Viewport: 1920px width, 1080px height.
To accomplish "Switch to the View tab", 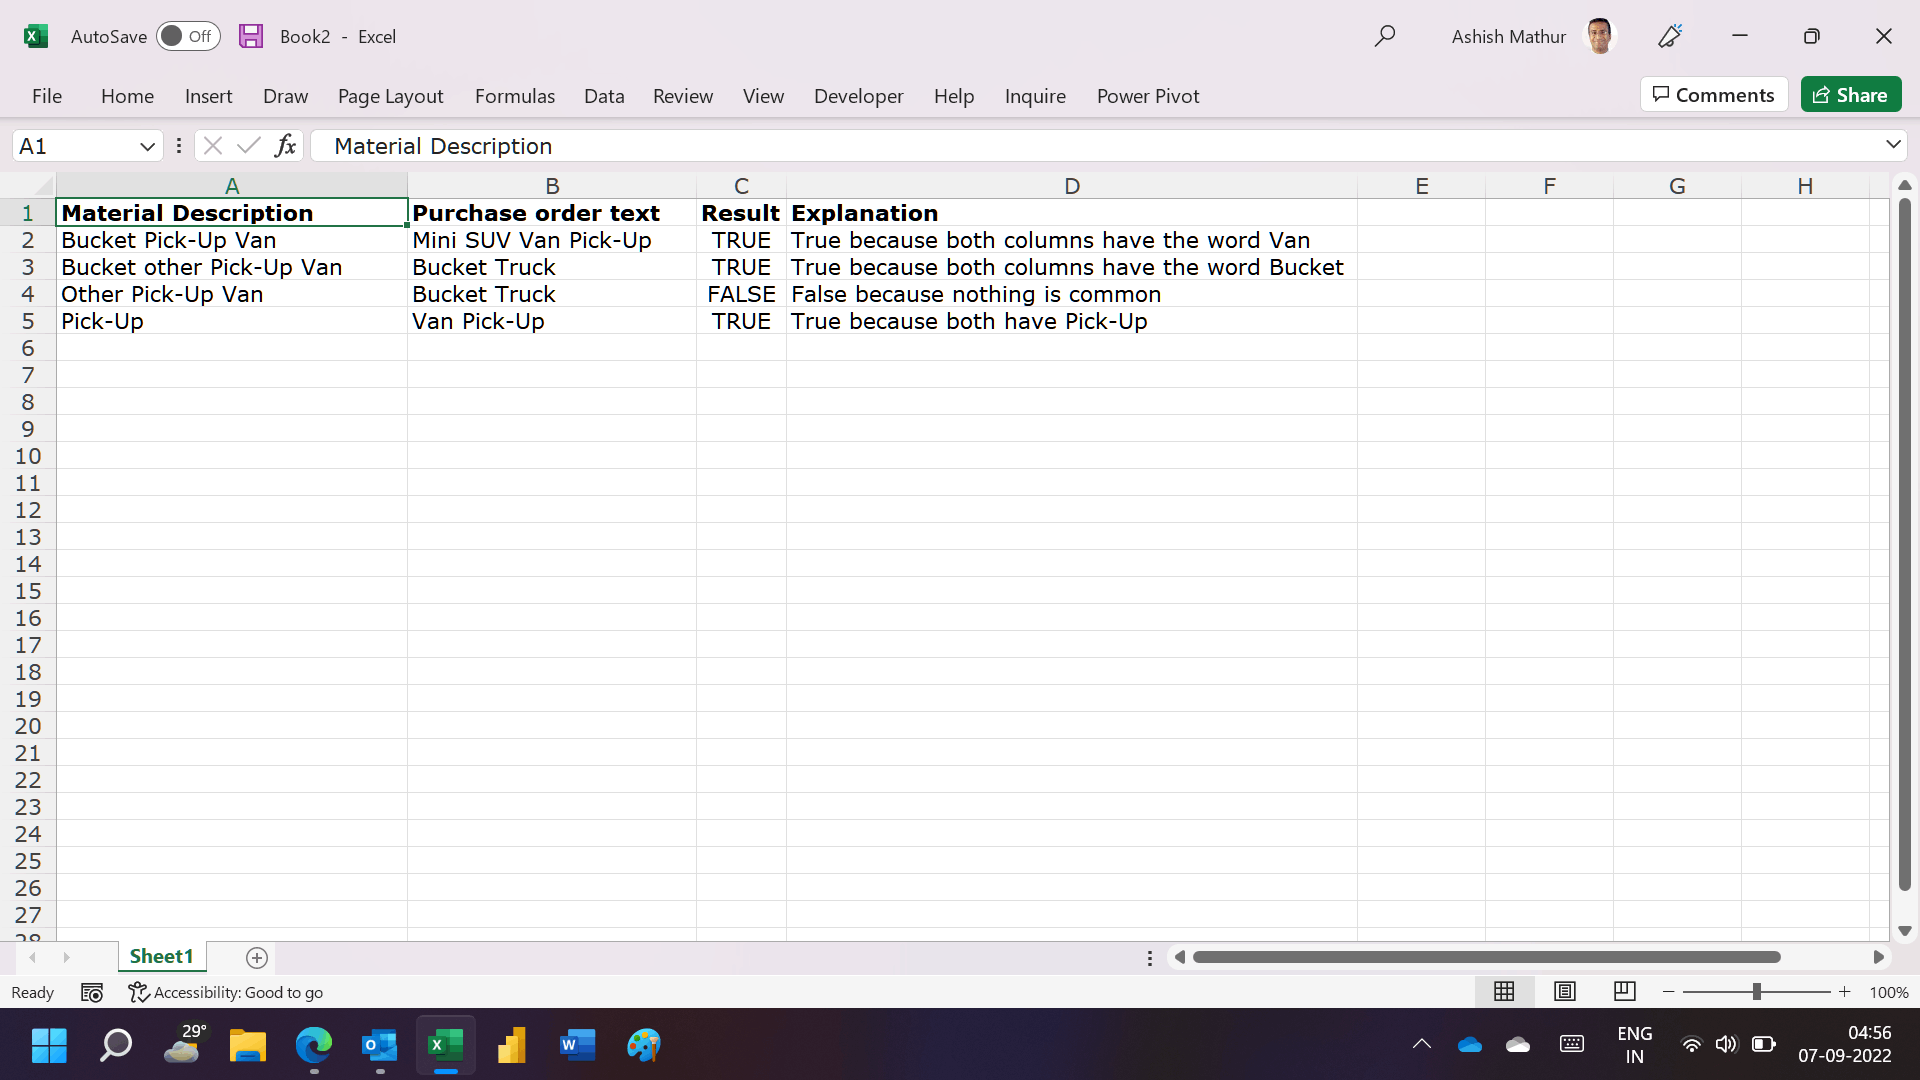I will tap(763, 96).
